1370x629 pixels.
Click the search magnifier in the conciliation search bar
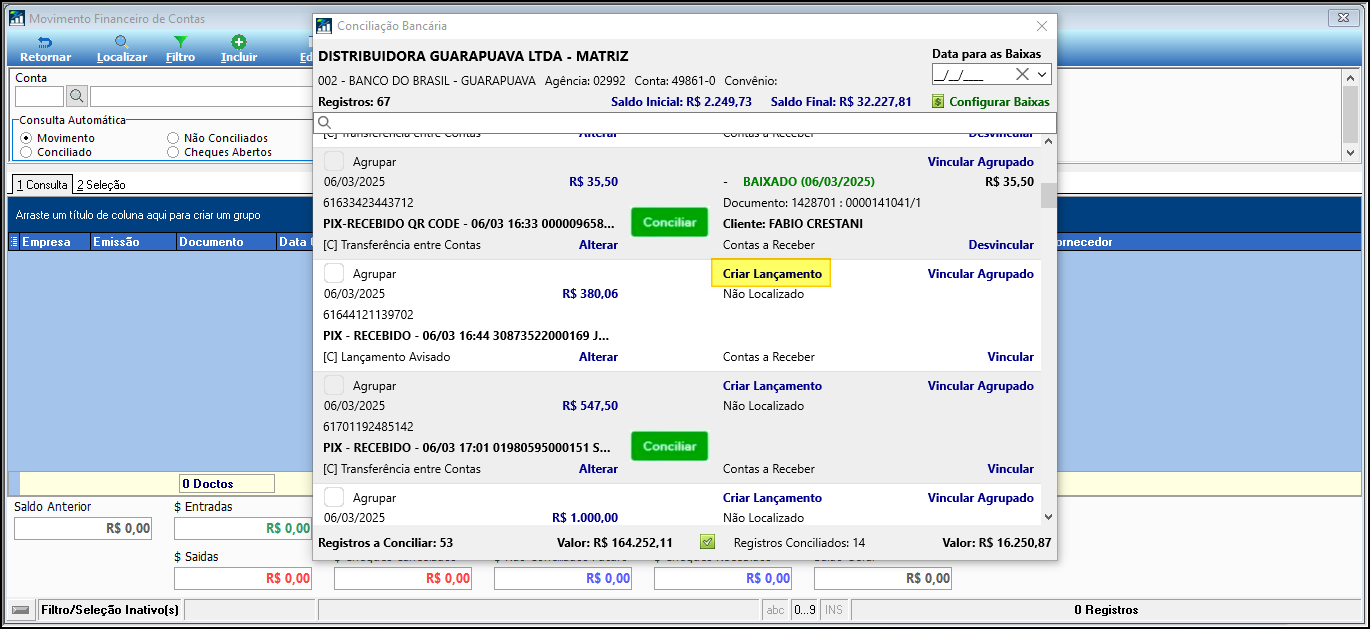(324, 123)
